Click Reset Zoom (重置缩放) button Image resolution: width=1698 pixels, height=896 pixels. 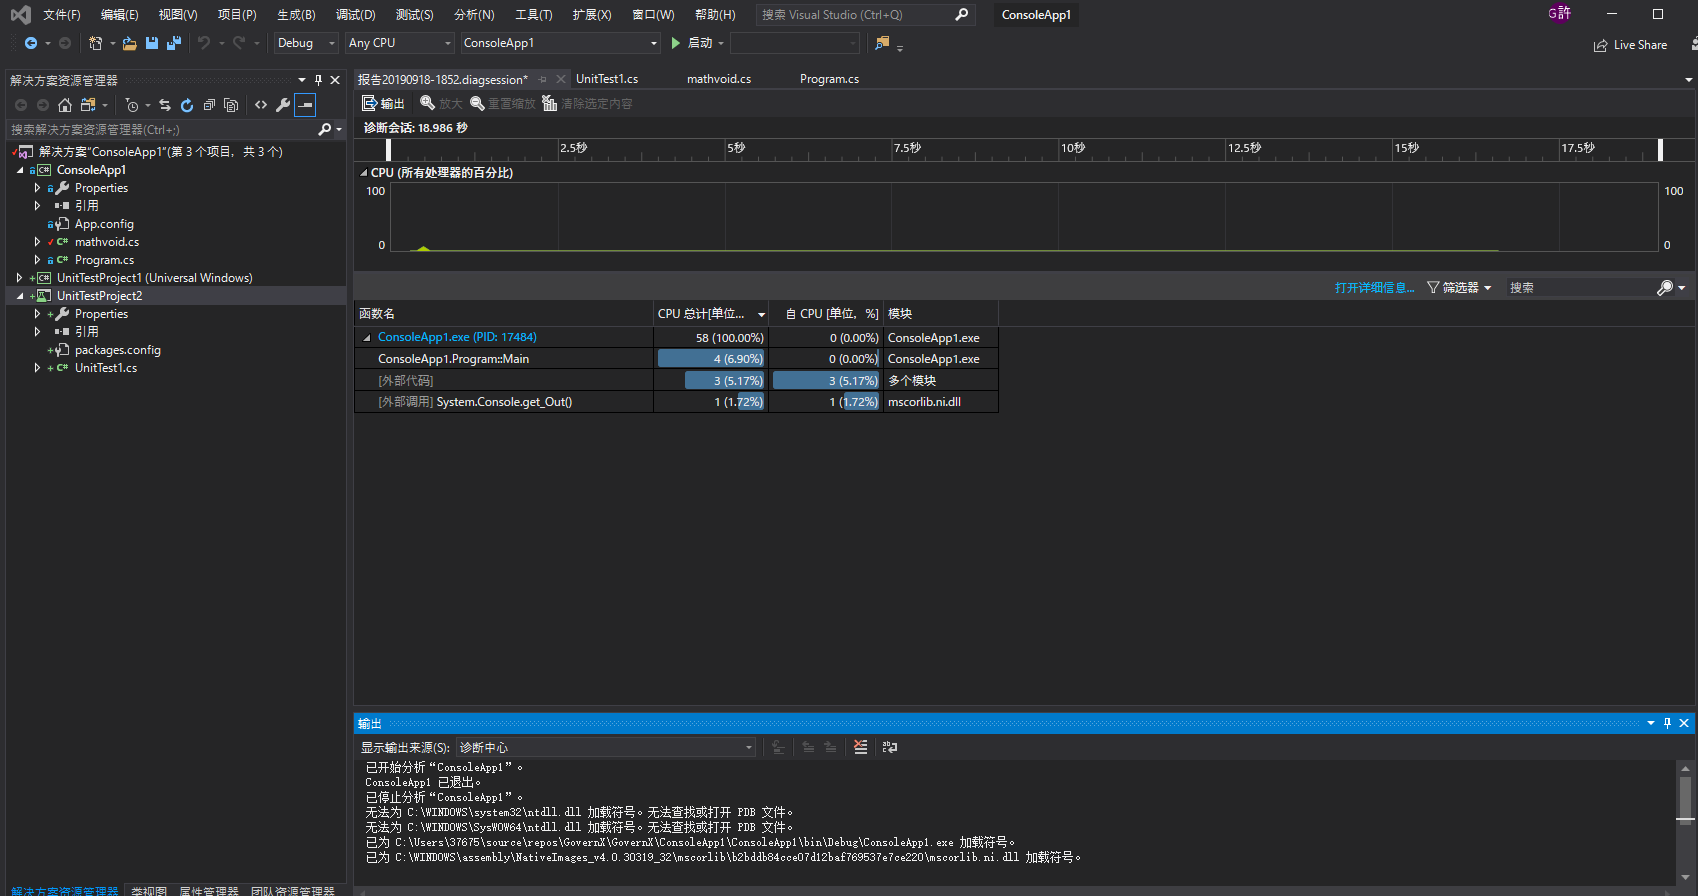[x=503, y=104]
